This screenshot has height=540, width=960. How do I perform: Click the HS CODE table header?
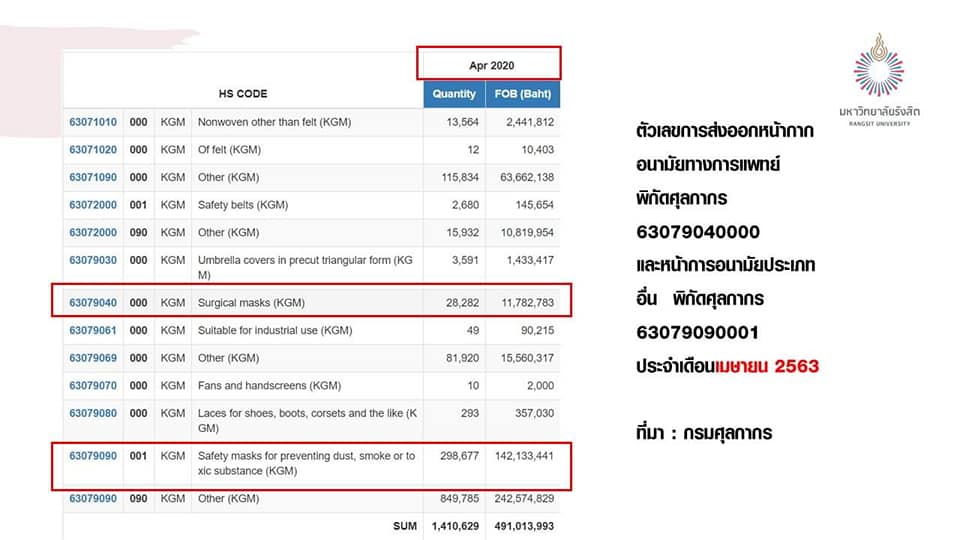[243, 94]
